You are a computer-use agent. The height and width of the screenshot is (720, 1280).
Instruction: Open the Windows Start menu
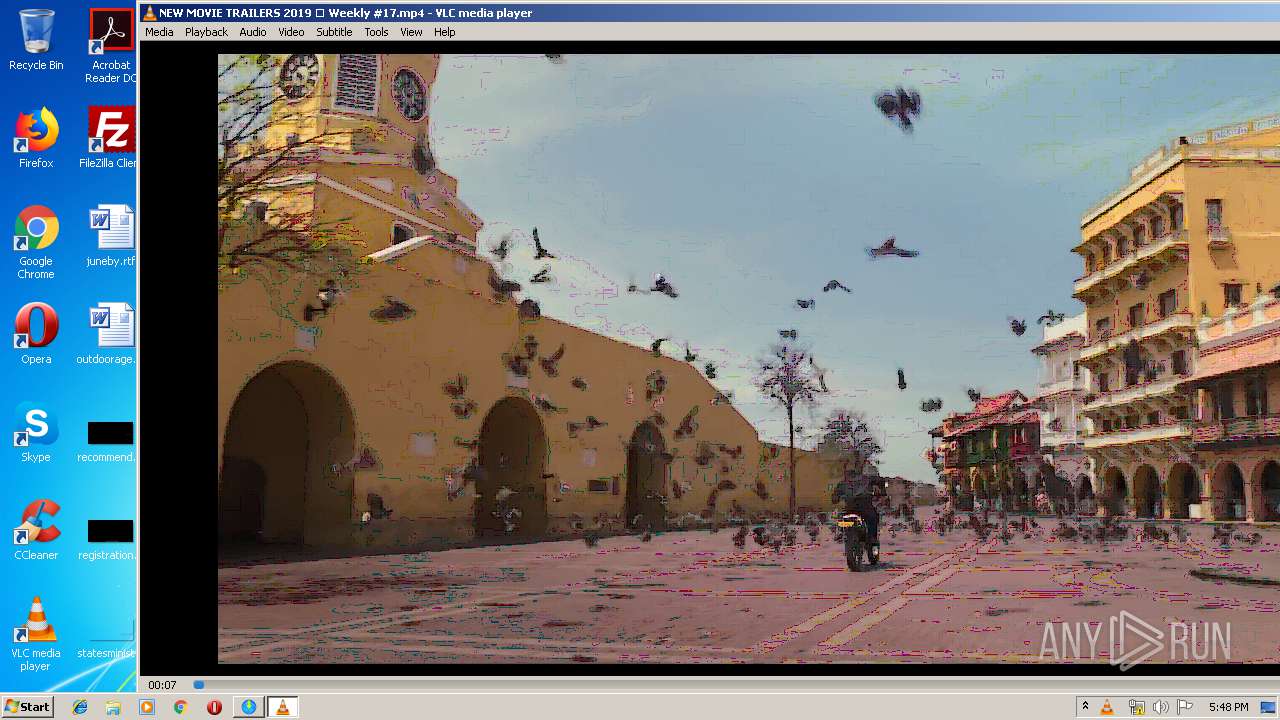[x=27, y=707]
